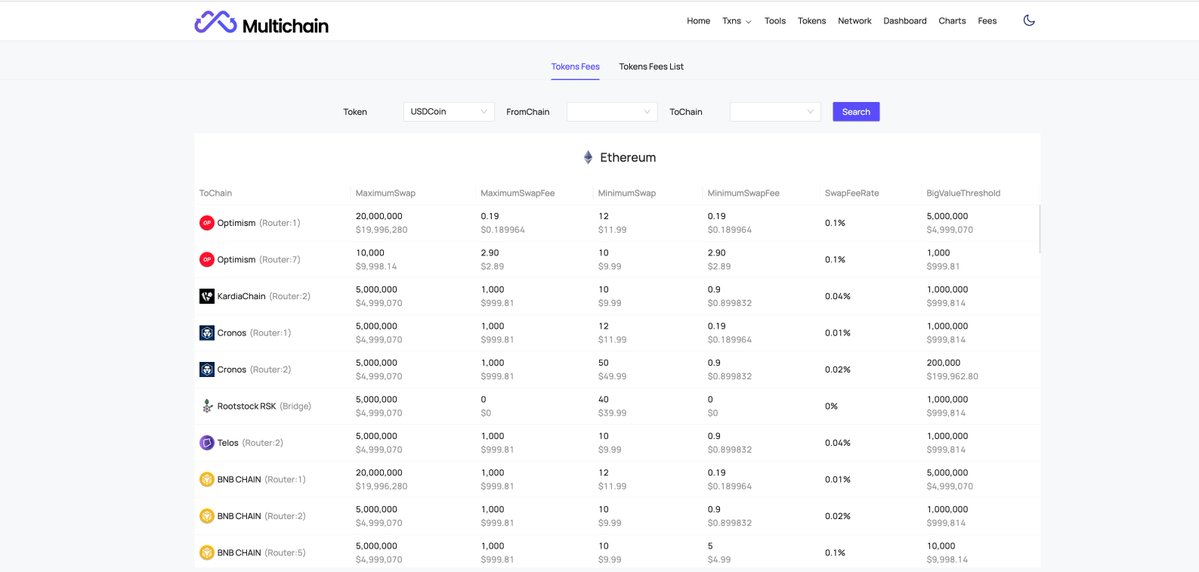The height and width of the screenshot is (572, 1199).
Task: Click Optimism icon in Router:1 row
Action: tap(206, 223)
